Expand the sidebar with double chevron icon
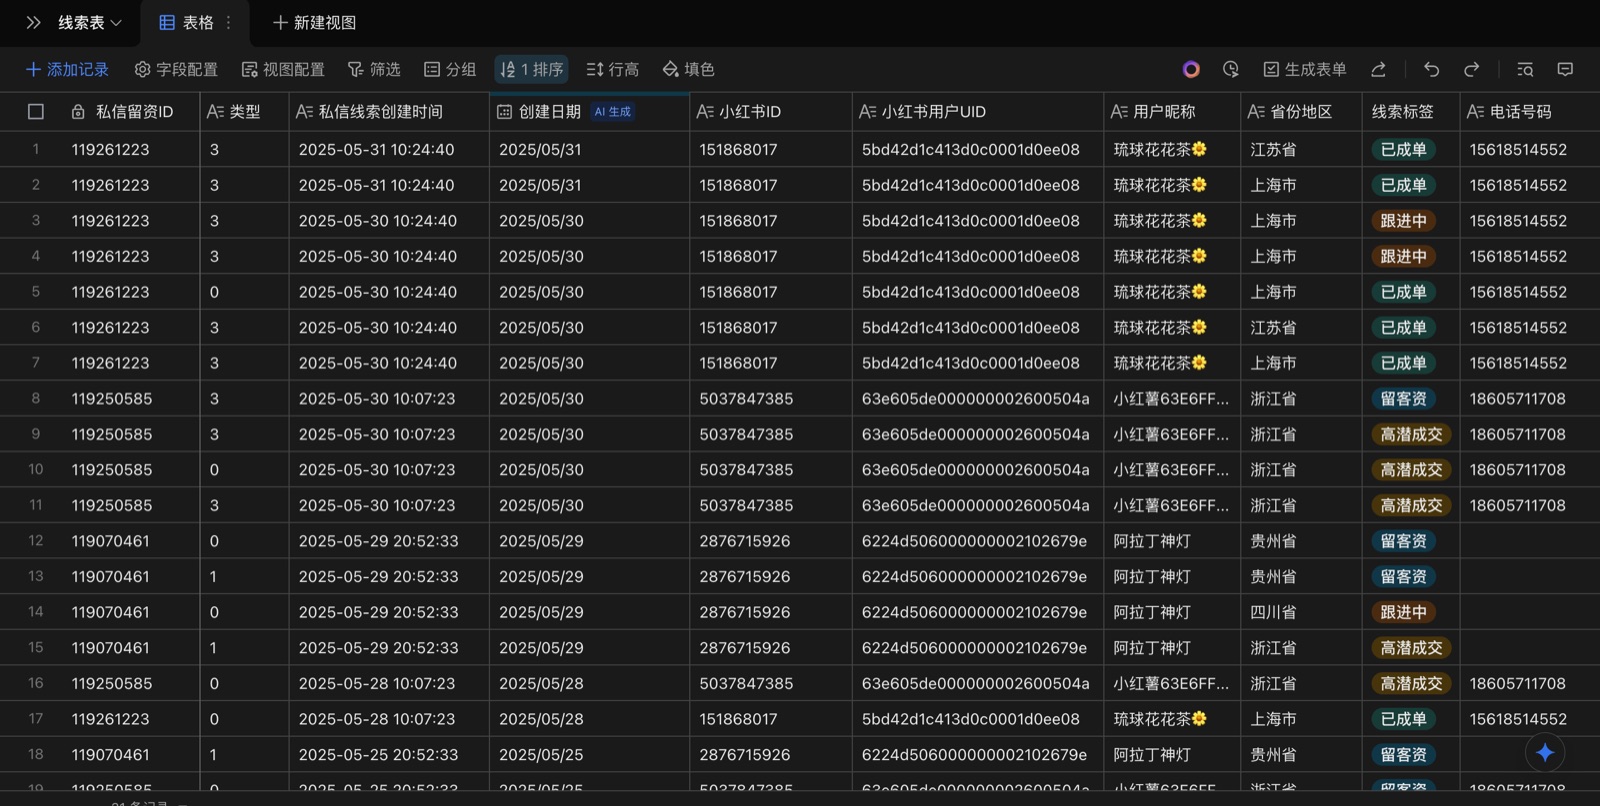 [x=33, y=22]
